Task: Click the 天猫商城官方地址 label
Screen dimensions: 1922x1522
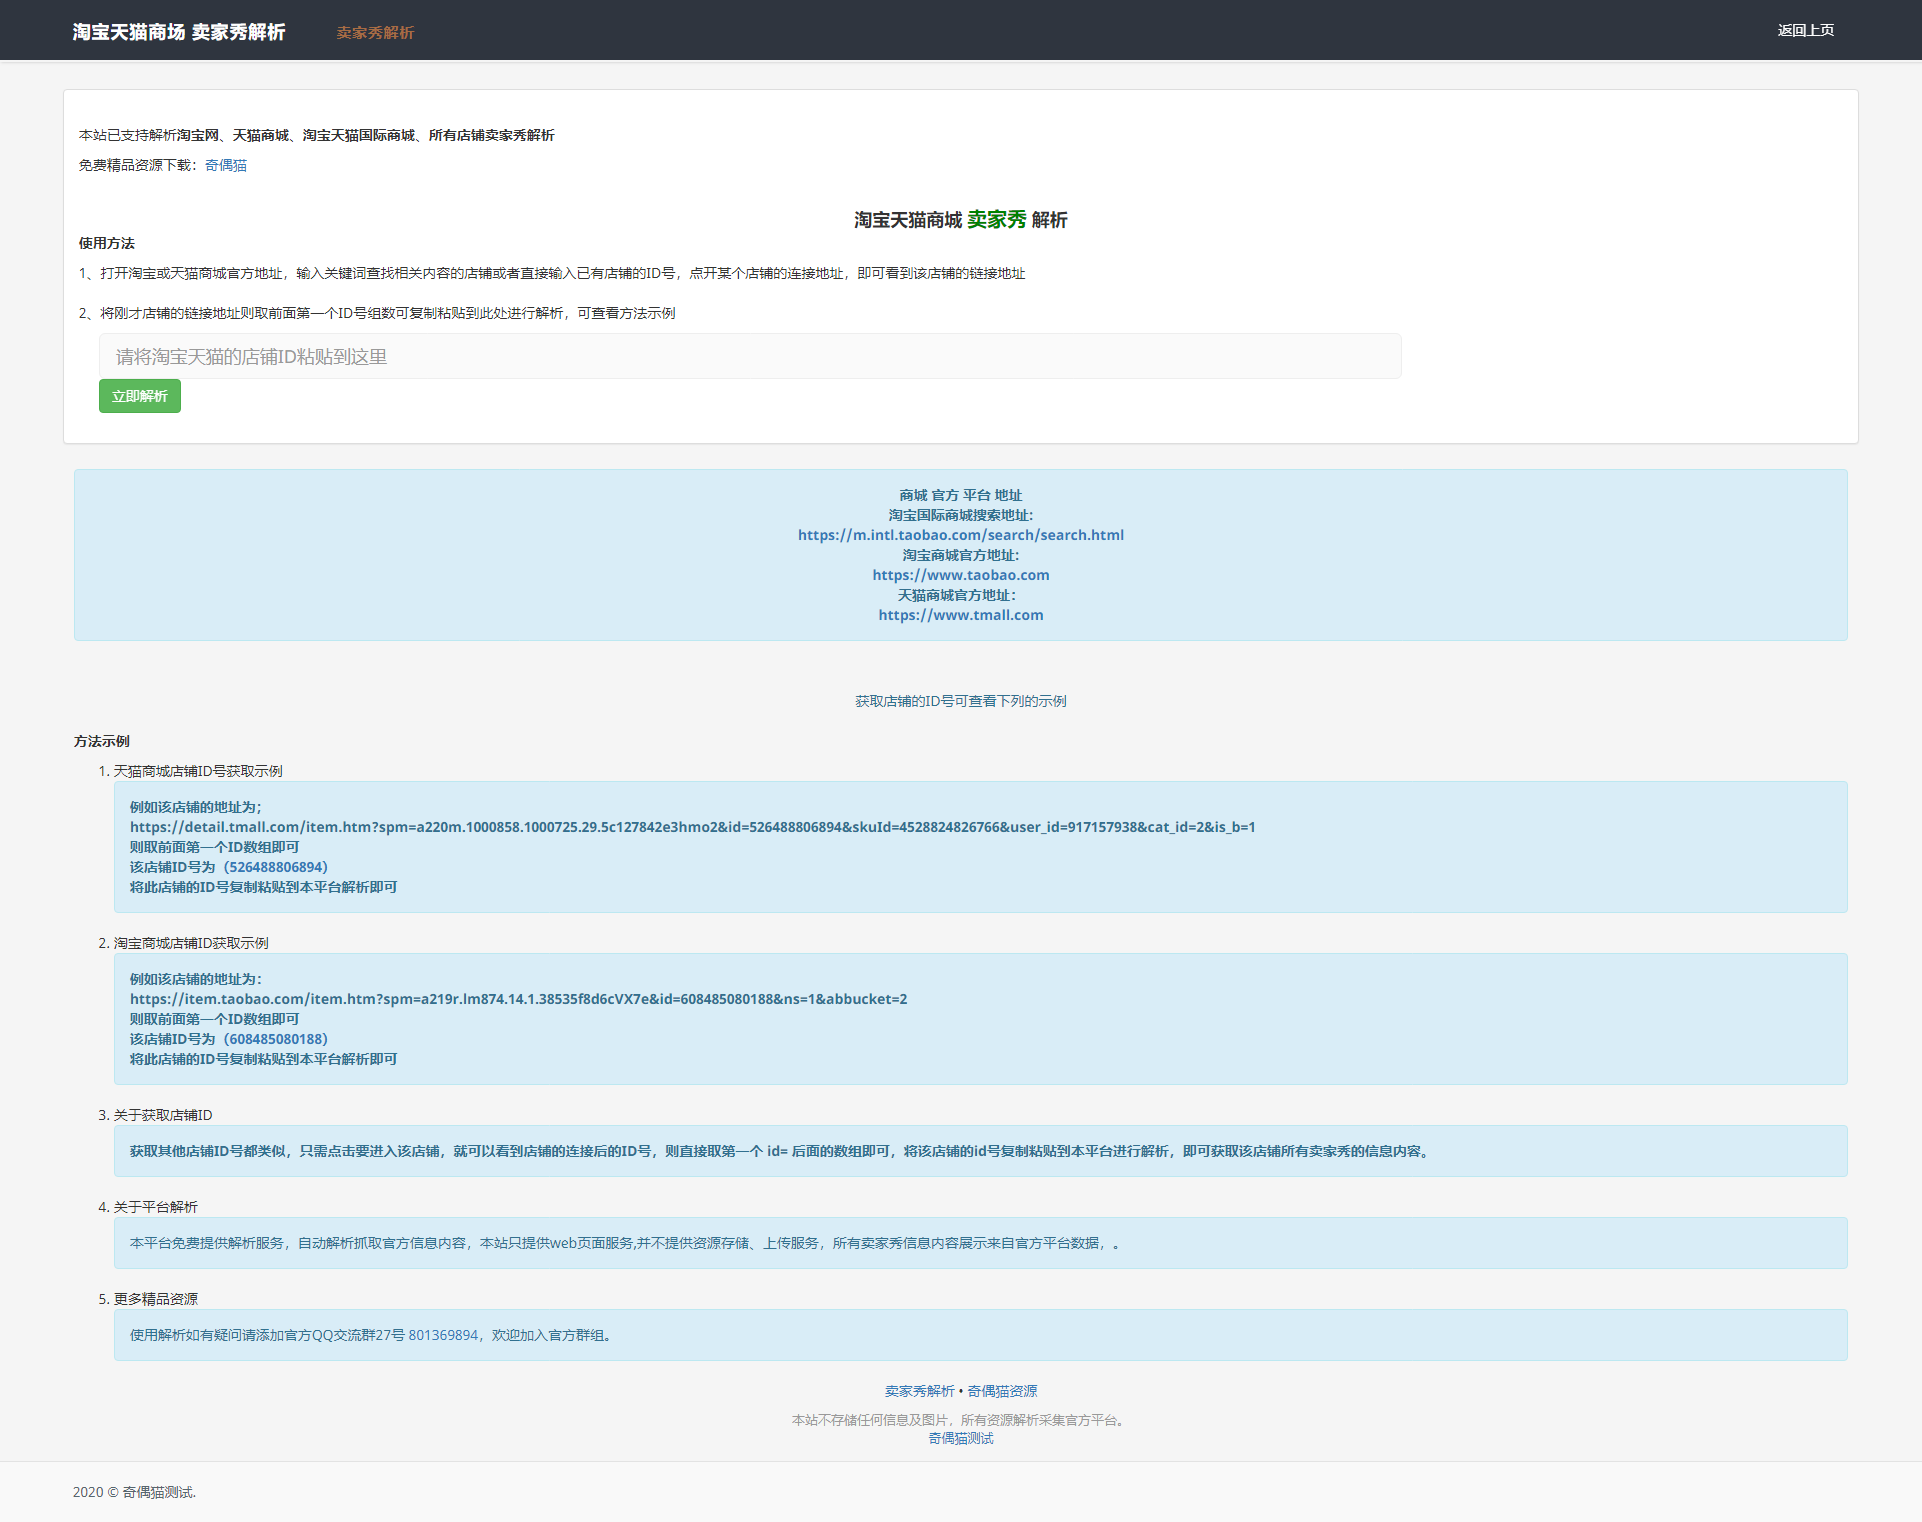Action: coord(956,595)
